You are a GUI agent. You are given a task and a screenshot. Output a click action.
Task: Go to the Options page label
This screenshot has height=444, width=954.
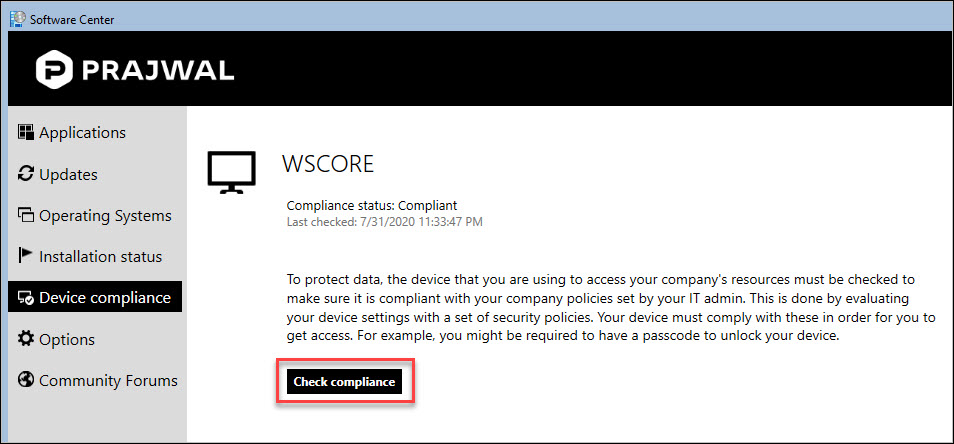click(x=67, y=339)
